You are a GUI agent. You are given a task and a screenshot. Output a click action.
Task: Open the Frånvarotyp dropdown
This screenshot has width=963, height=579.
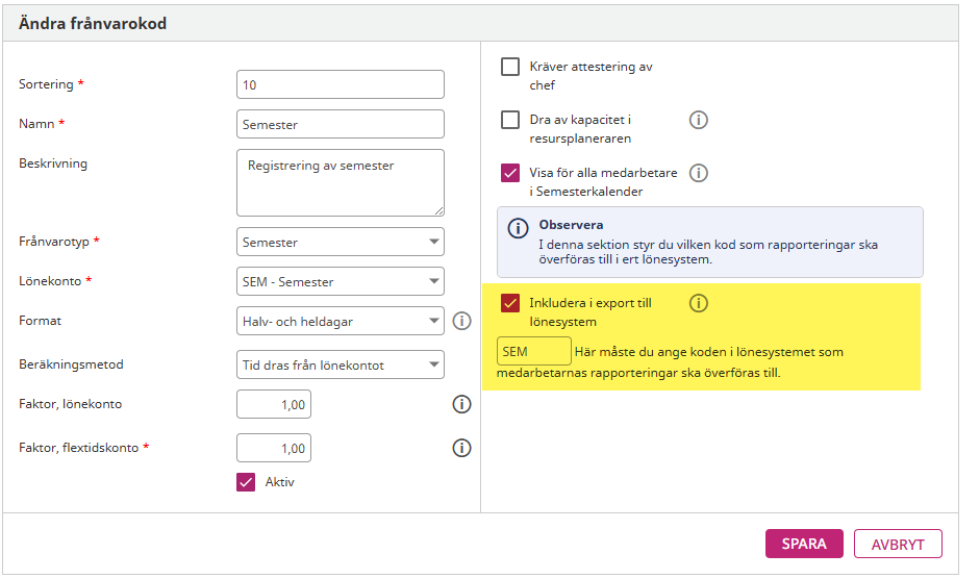coord(338,241)
